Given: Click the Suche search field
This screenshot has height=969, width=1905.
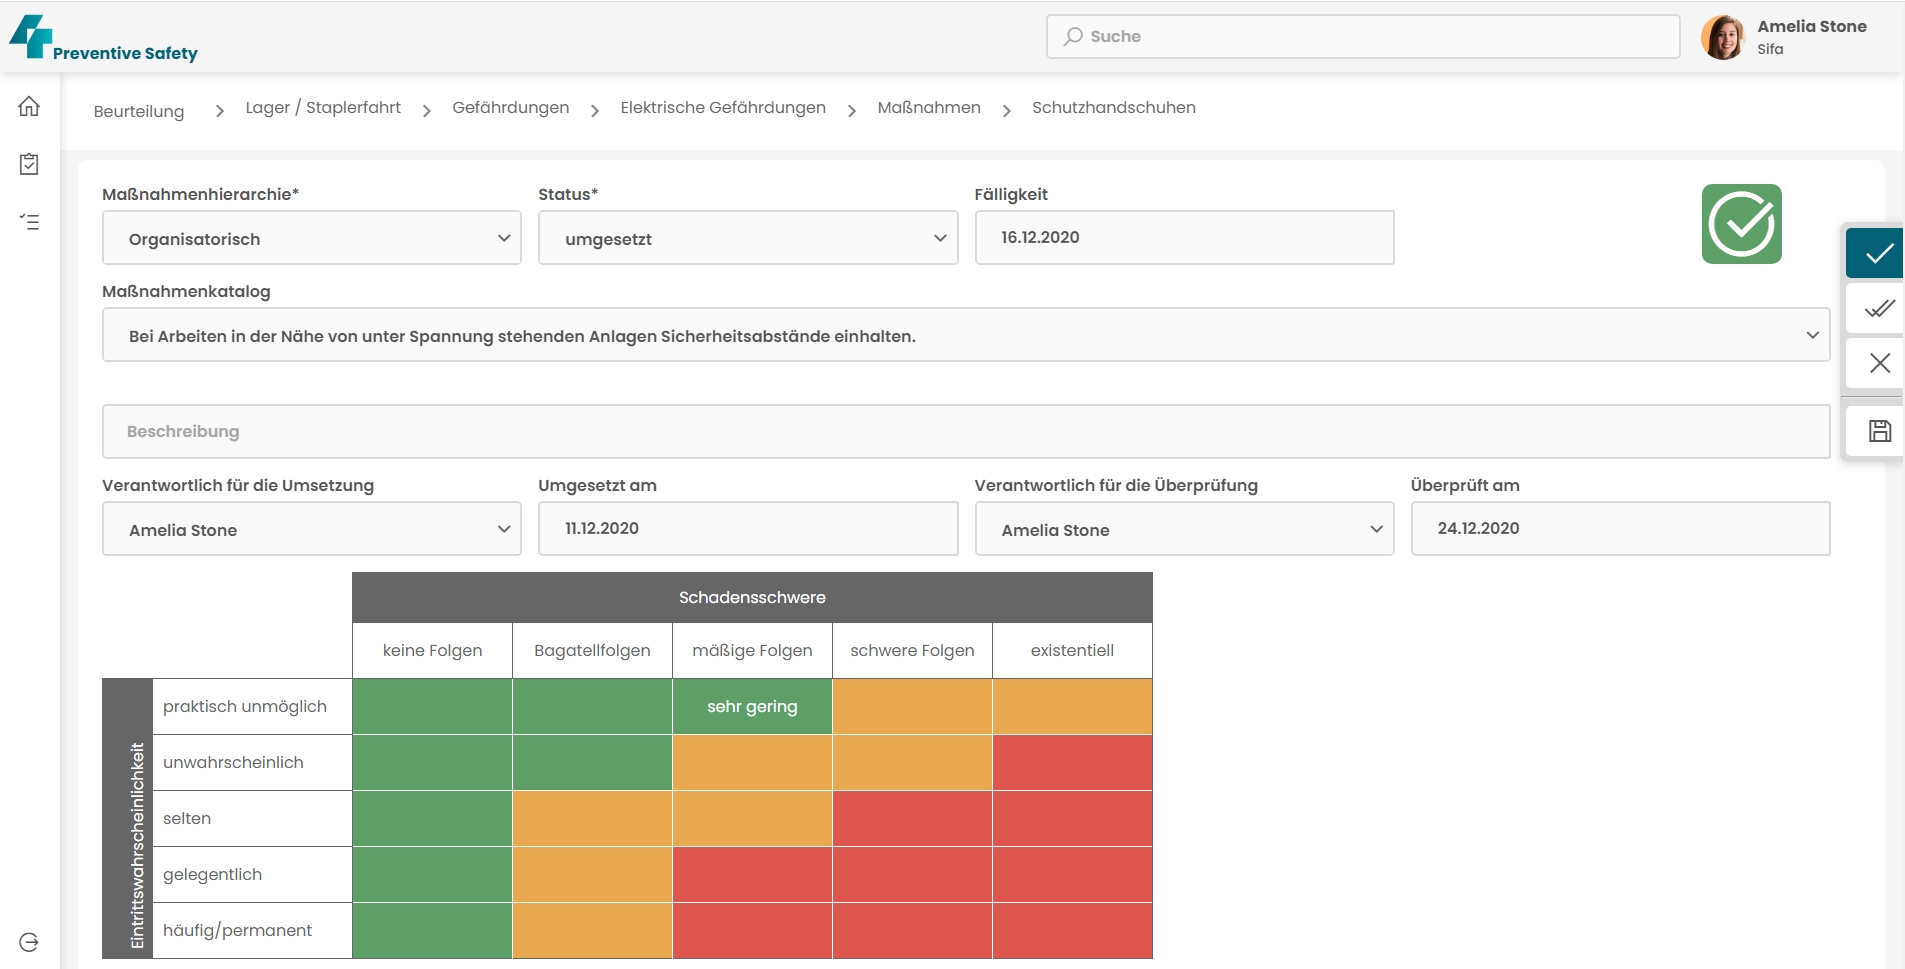Looking at the screenshot, I should [1362, 37].
